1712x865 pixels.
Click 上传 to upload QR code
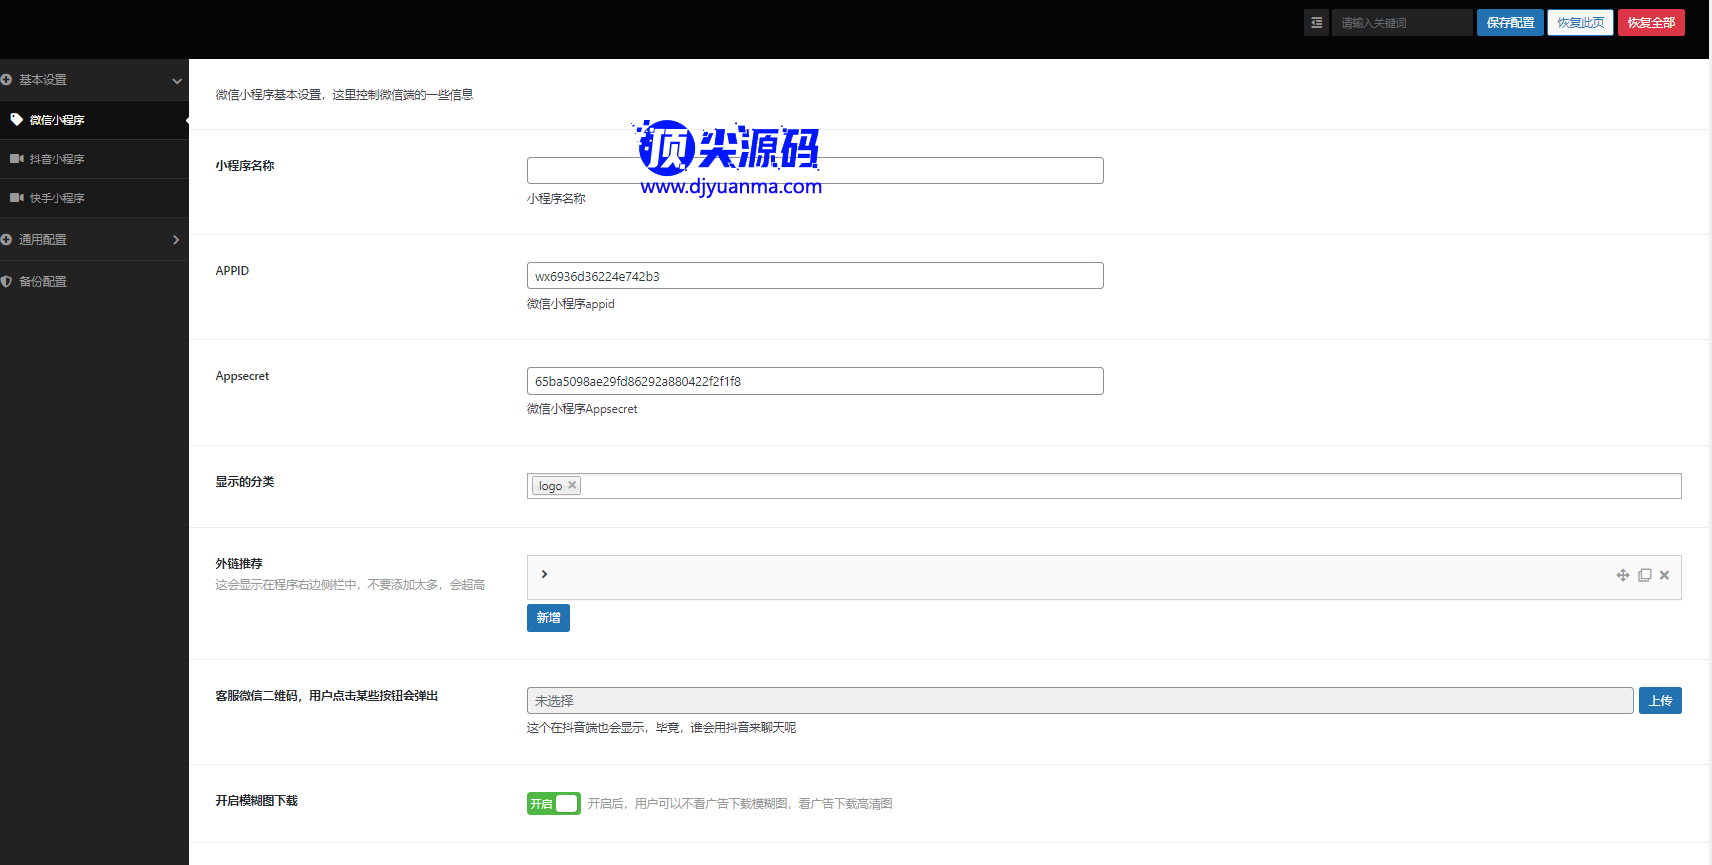click(1659, 701)
